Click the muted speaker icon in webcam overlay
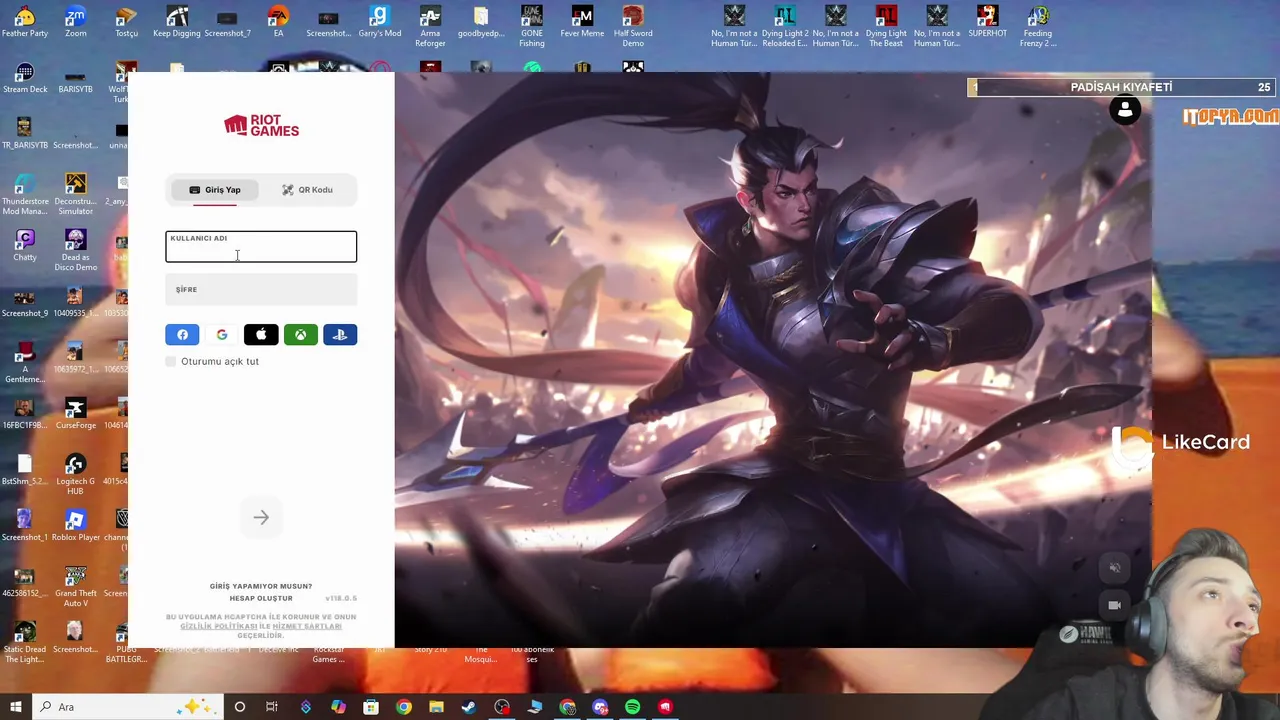The image size is (1280, 720). tap(1114, 568)
